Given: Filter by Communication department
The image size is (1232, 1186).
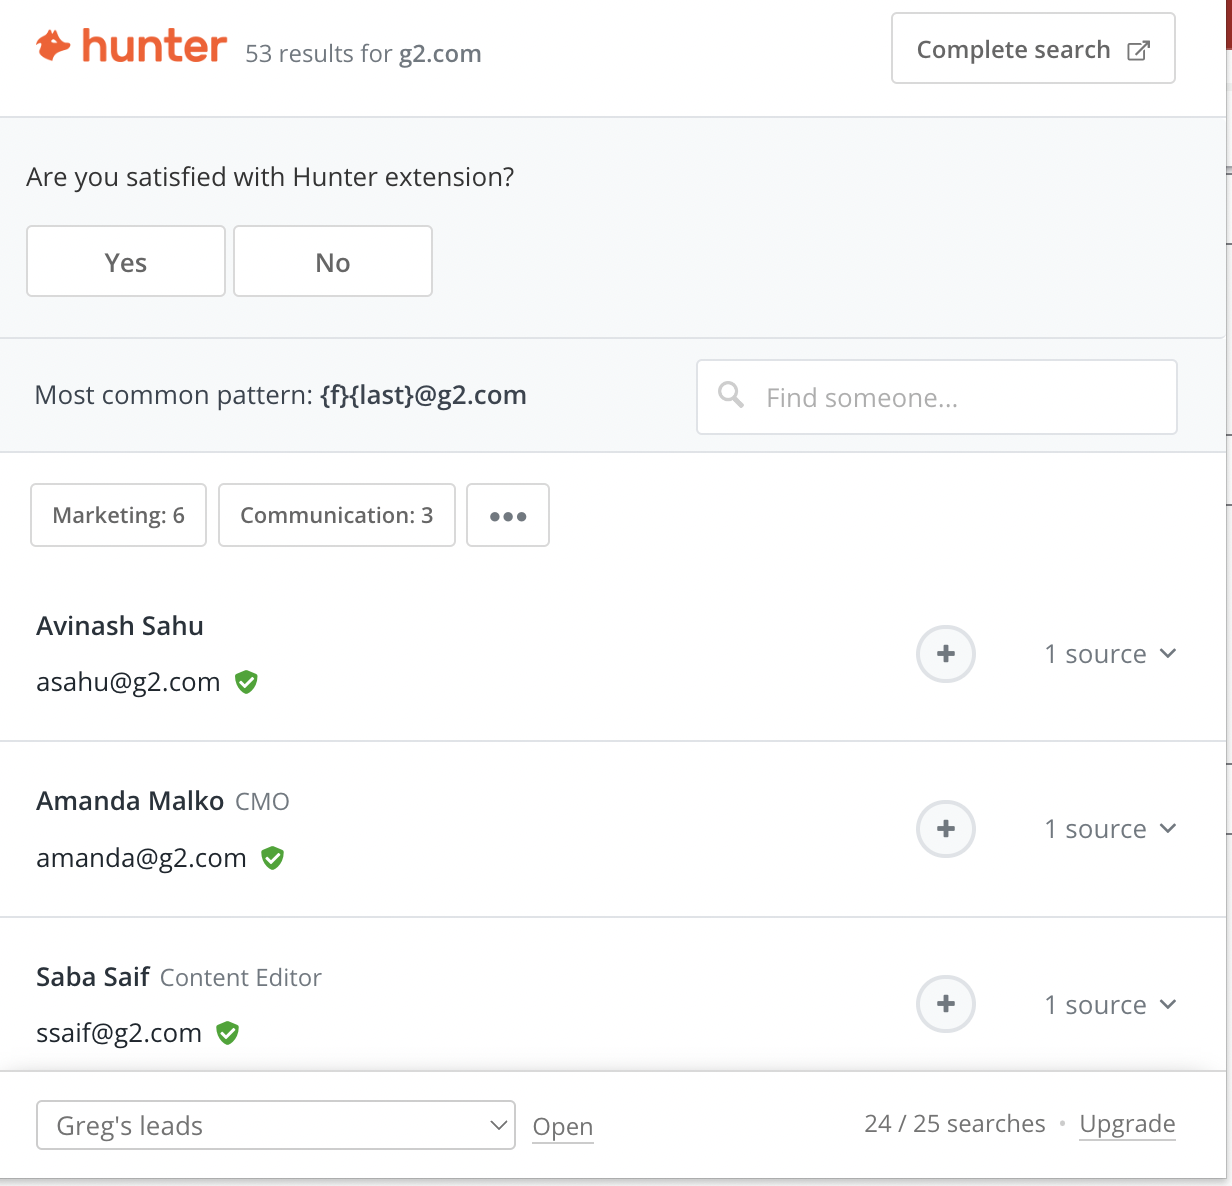Looking at the screenshot, I should (x=336, y=515).
